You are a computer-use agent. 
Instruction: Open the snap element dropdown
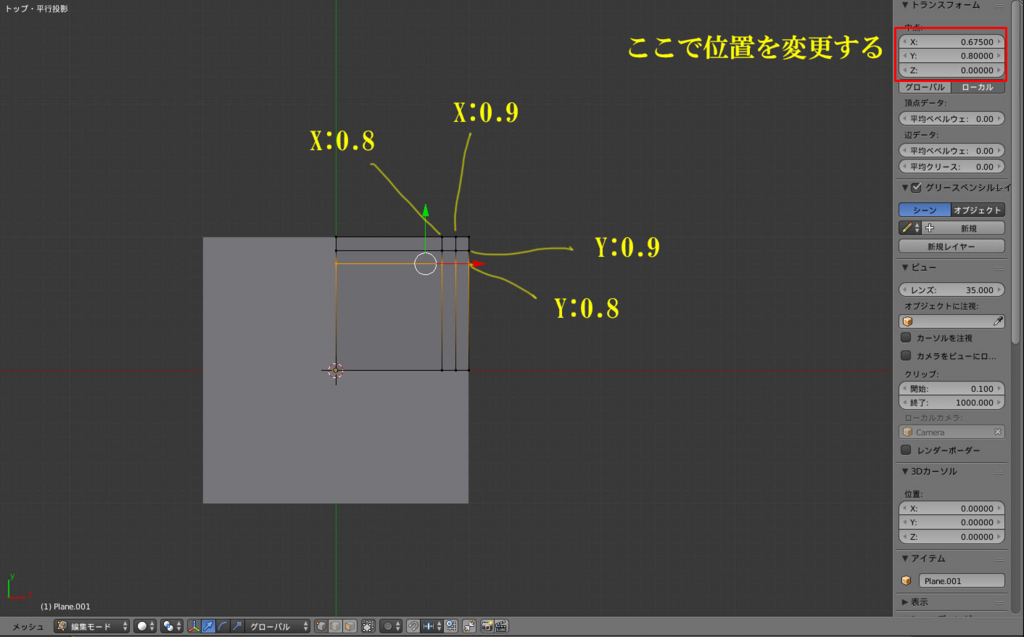(432, 627)
